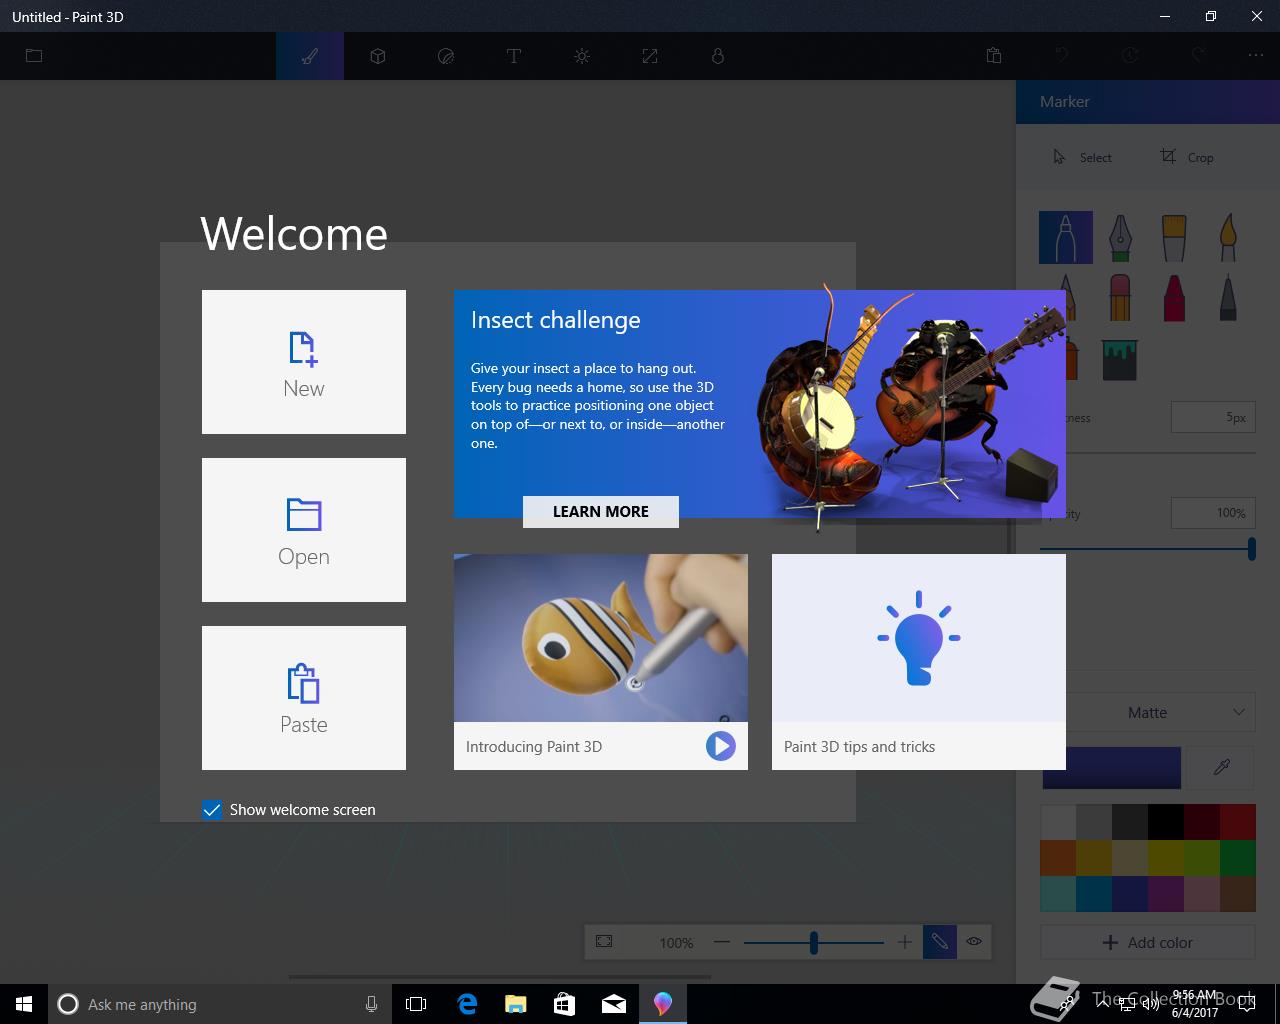The height and width of the screenshot is (1024, 1280).
Task: Choose the Crop tool
Action: tap(1187, 157)
